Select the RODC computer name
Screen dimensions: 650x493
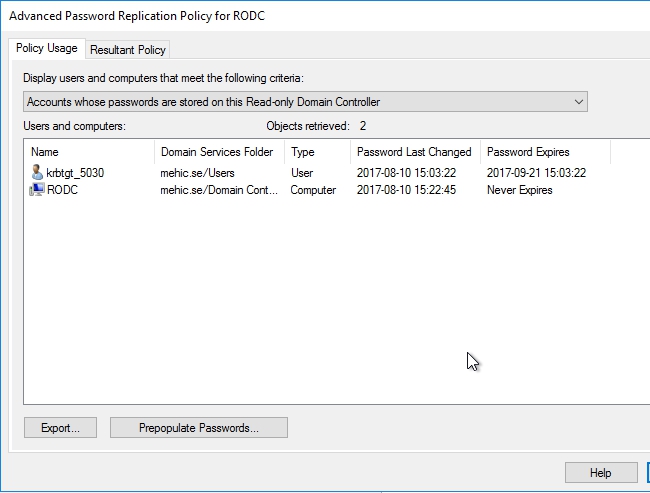[x=62, y=190]
